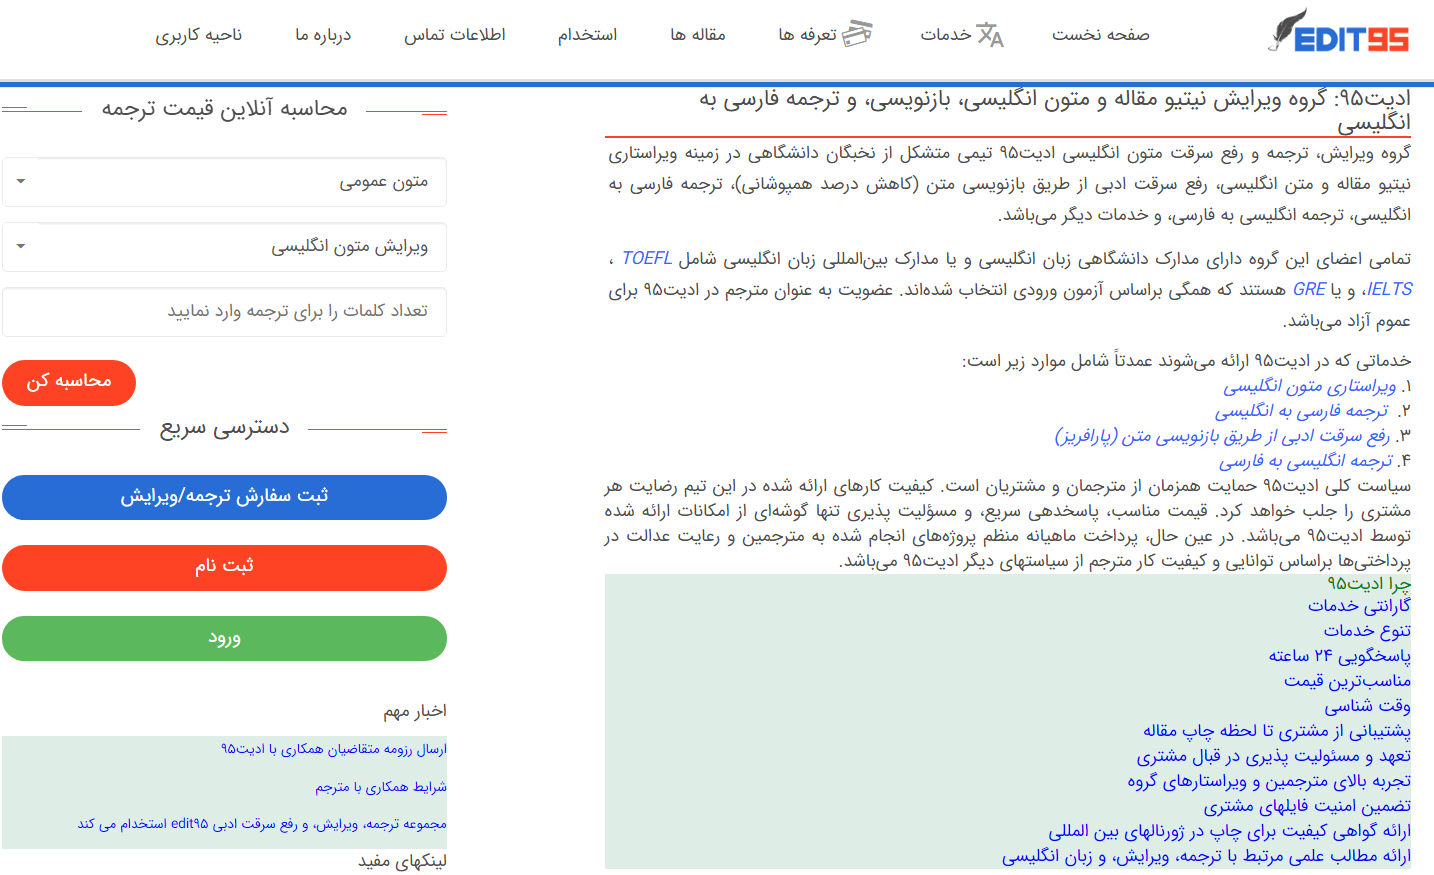Click the محاسبه کن button
Image resolution: width=1434 pixels, height=875 pixels.
tap(69, 382)
